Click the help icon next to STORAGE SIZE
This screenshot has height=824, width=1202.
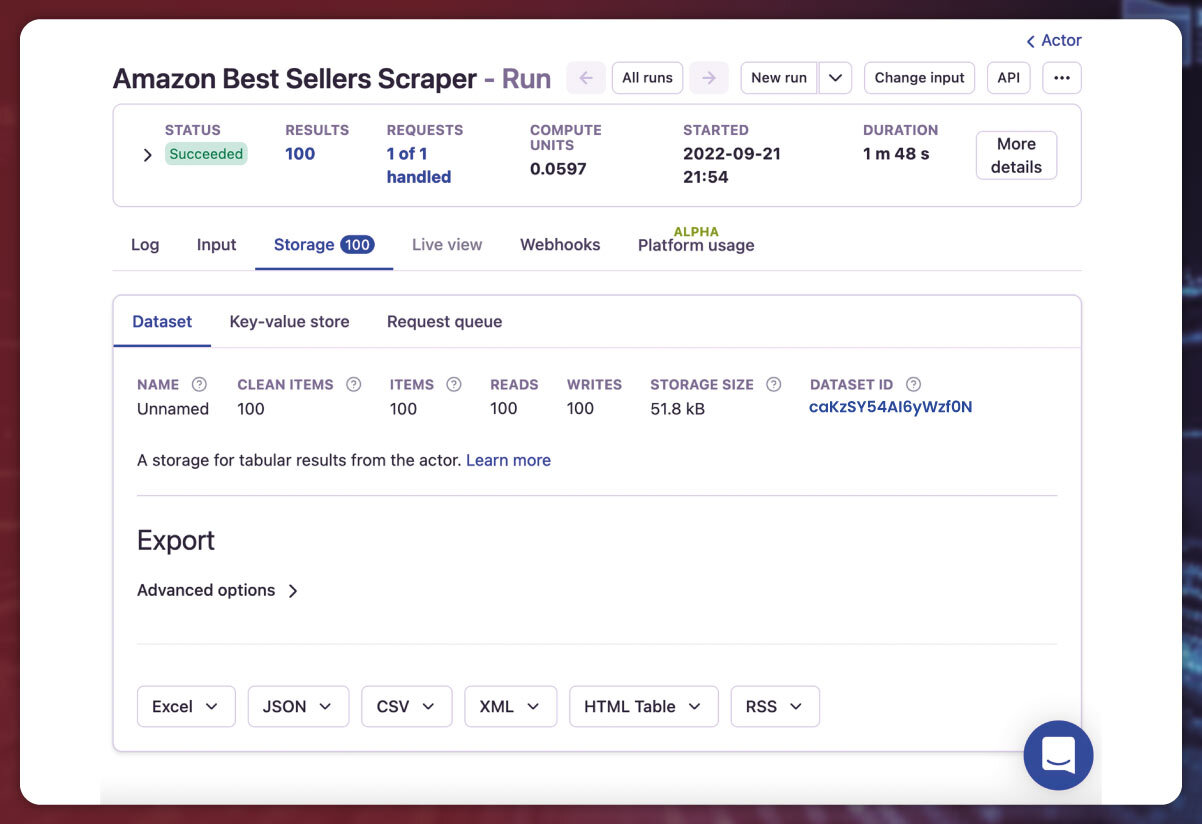pos(773,384)
